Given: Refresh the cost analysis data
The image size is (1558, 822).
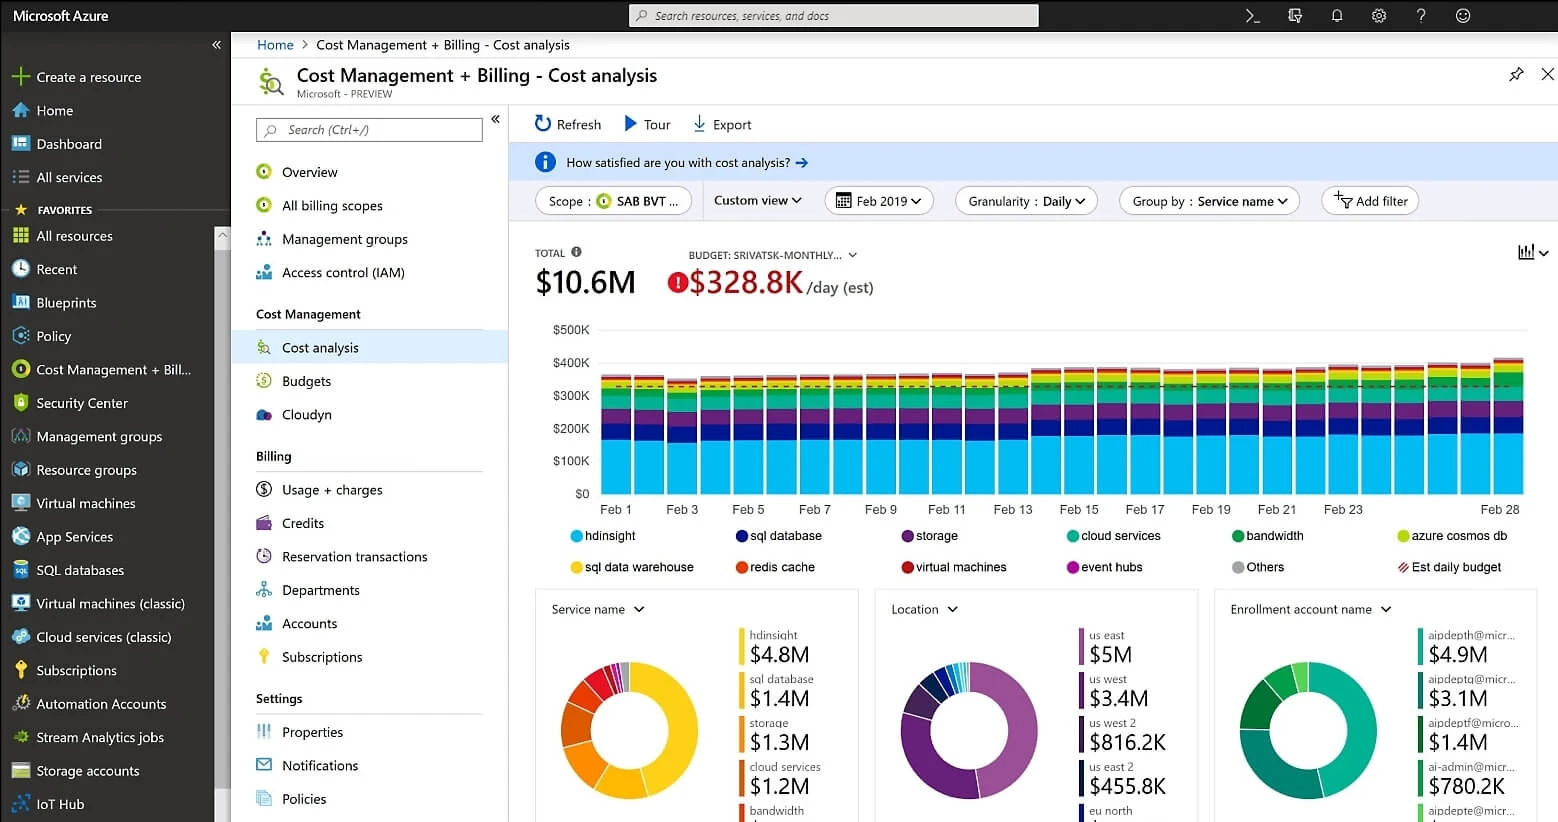Looking at the screenshot, I should (x=567, y=123).
